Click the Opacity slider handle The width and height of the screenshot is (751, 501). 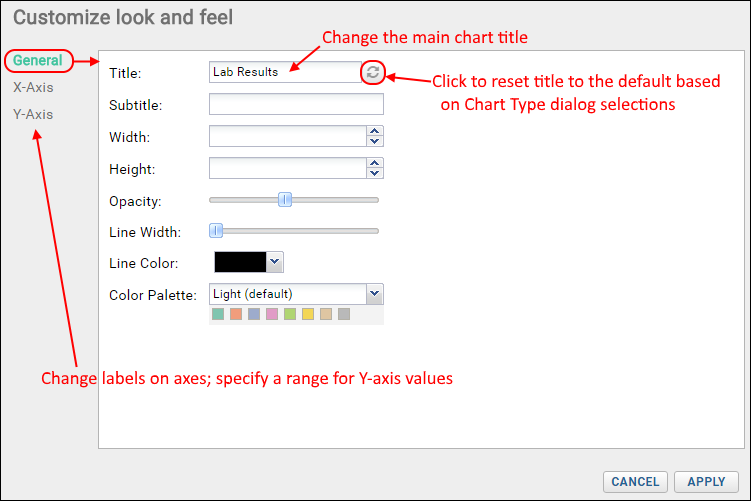click(x=285, y=200)
